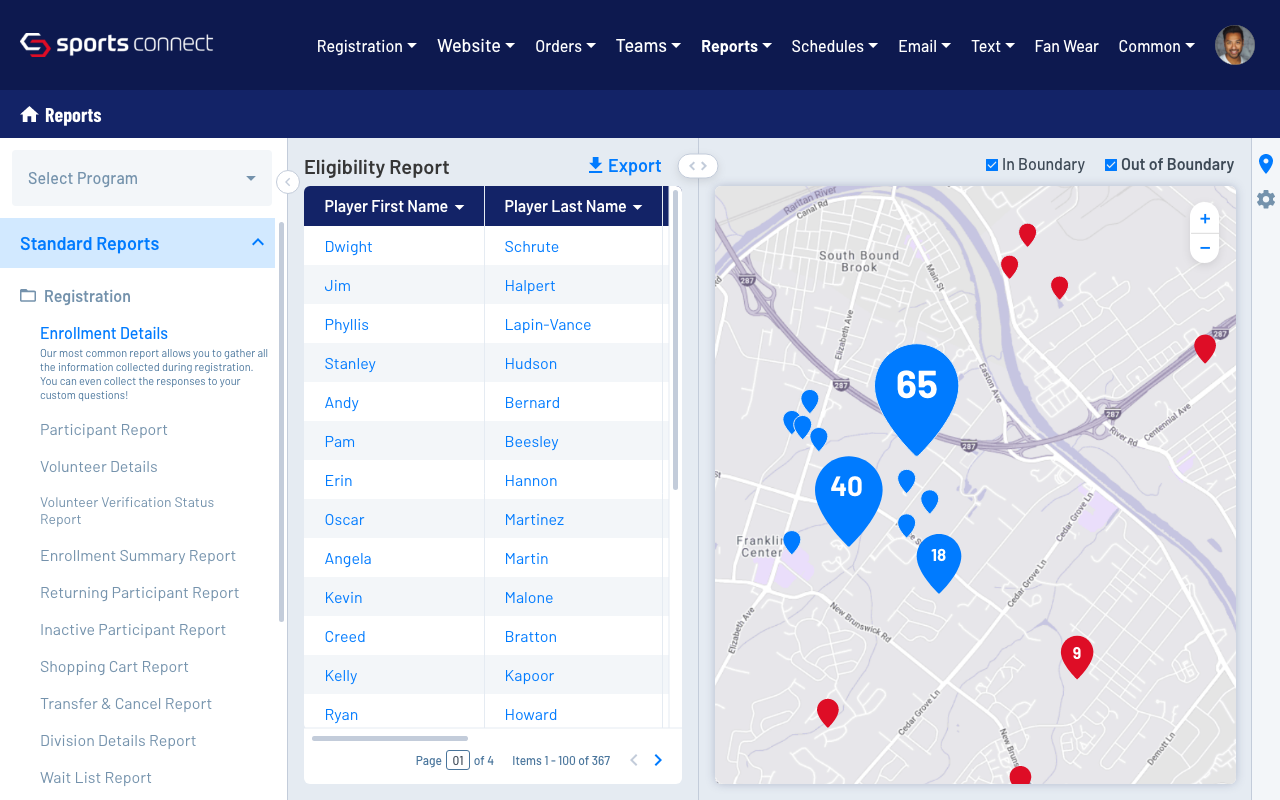Open Returning Participant Report
Viewport: 1280px width, 800px height.
coord(140,592)
